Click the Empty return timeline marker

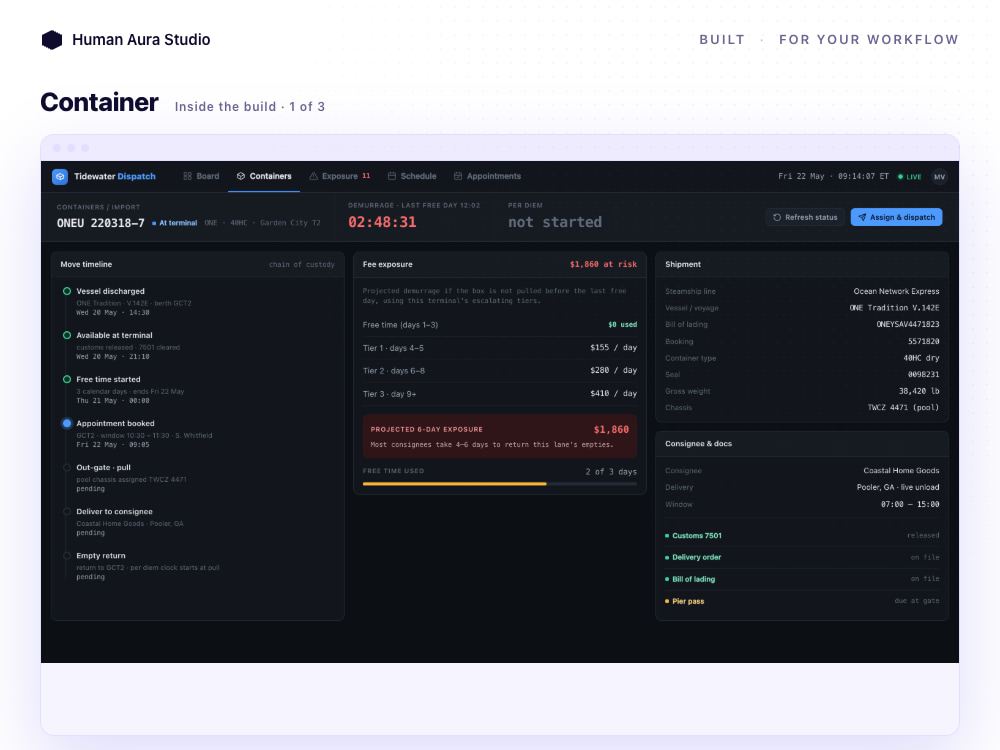67,555
